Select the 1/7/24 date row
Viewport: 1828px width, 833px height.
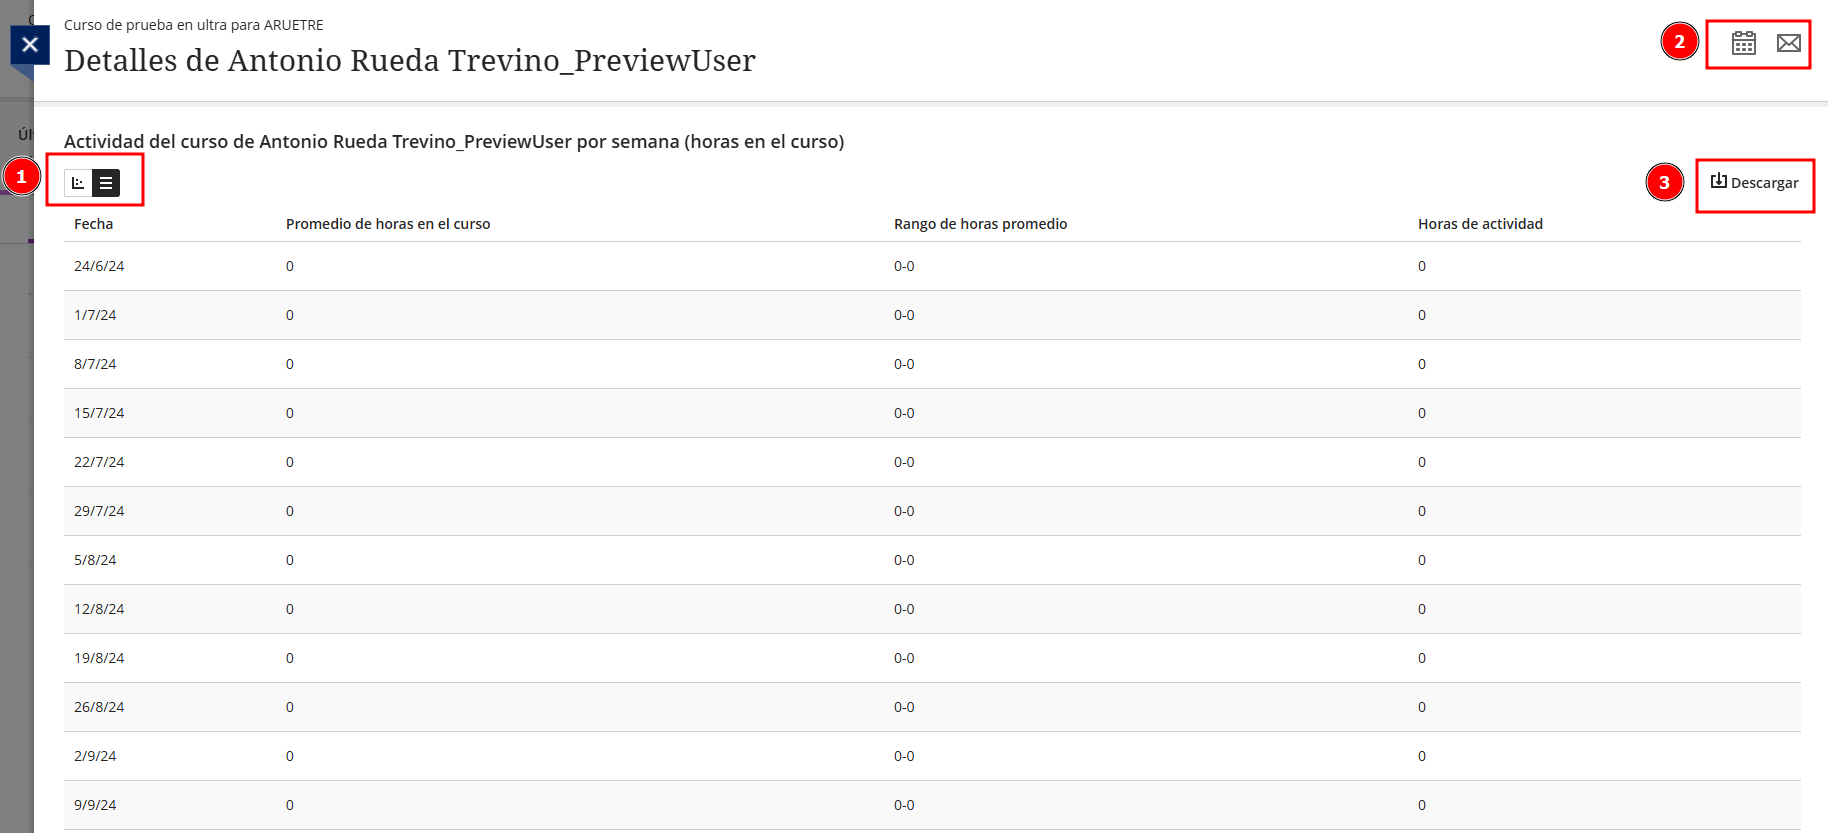click(95, 315)
